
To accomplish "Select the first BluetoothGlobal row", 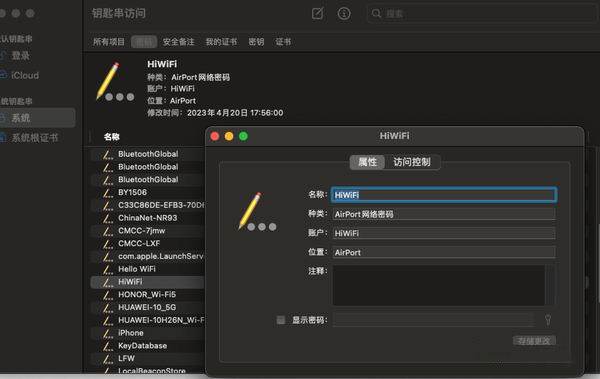I will click(x=148, y=154).
